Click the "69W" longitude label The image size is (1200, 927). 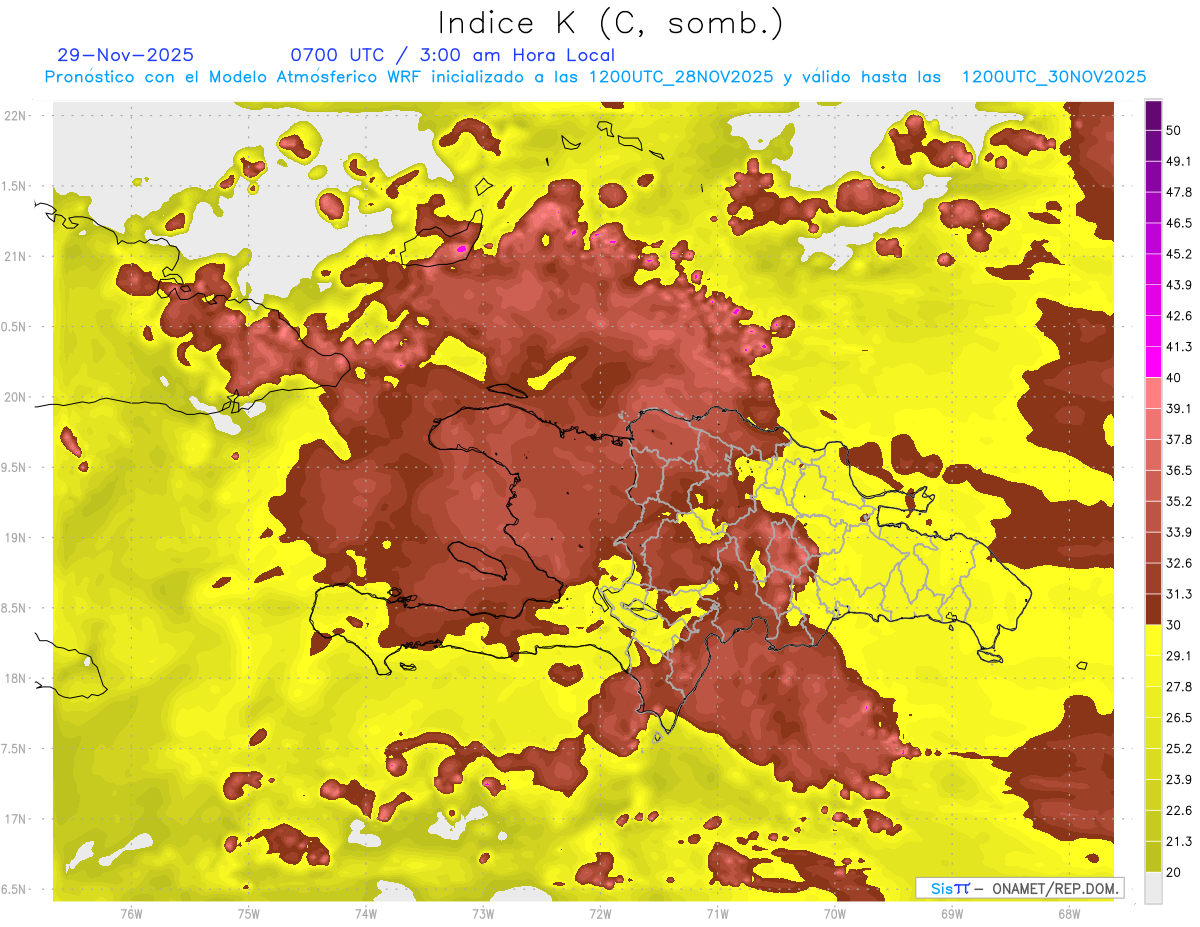pyautogui.click(x=951, y=914)
